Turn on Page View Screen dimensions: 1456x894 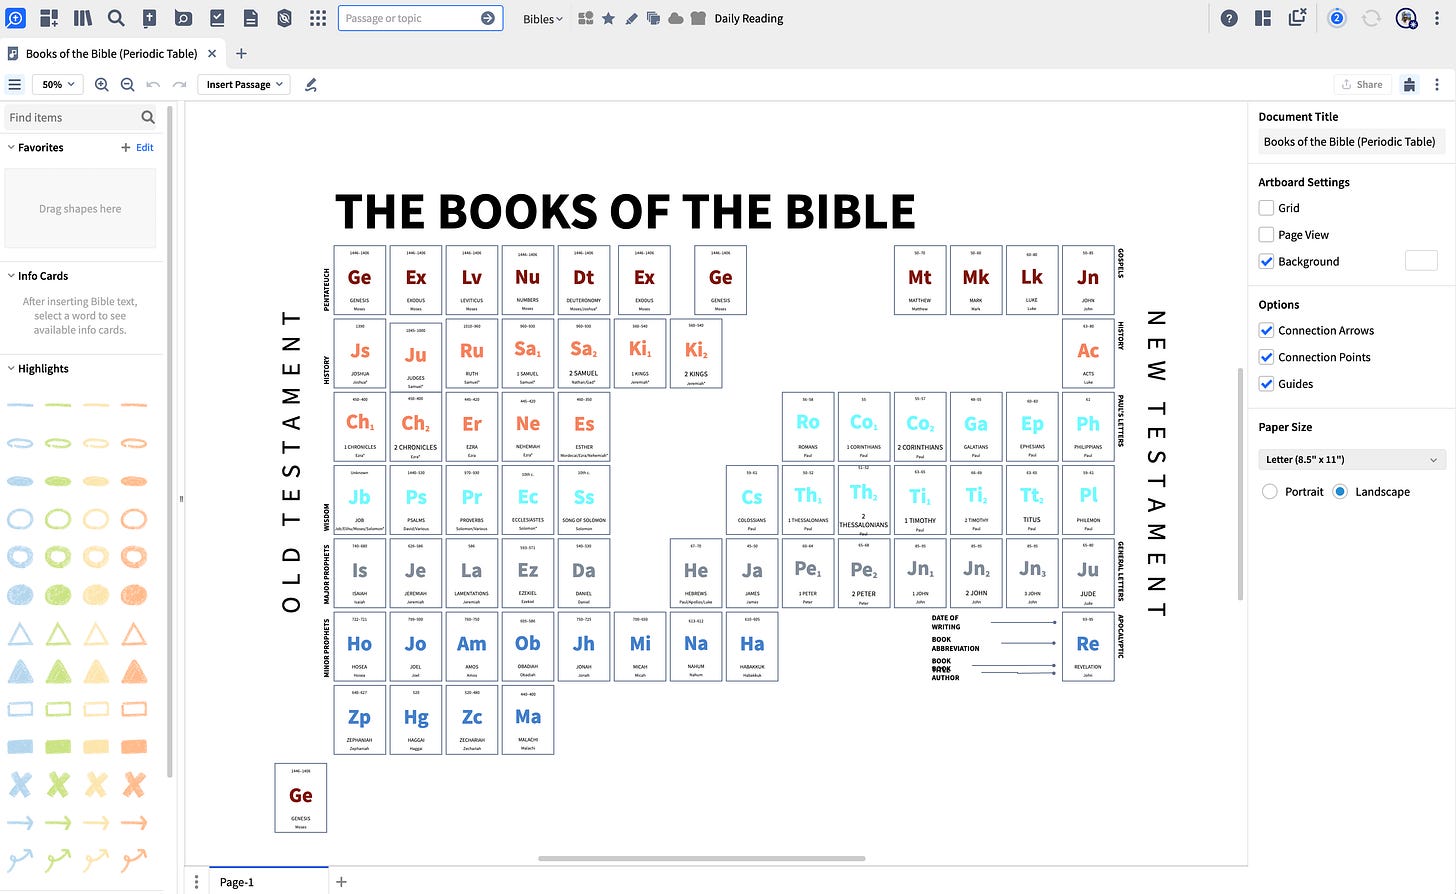[1266, 234]
